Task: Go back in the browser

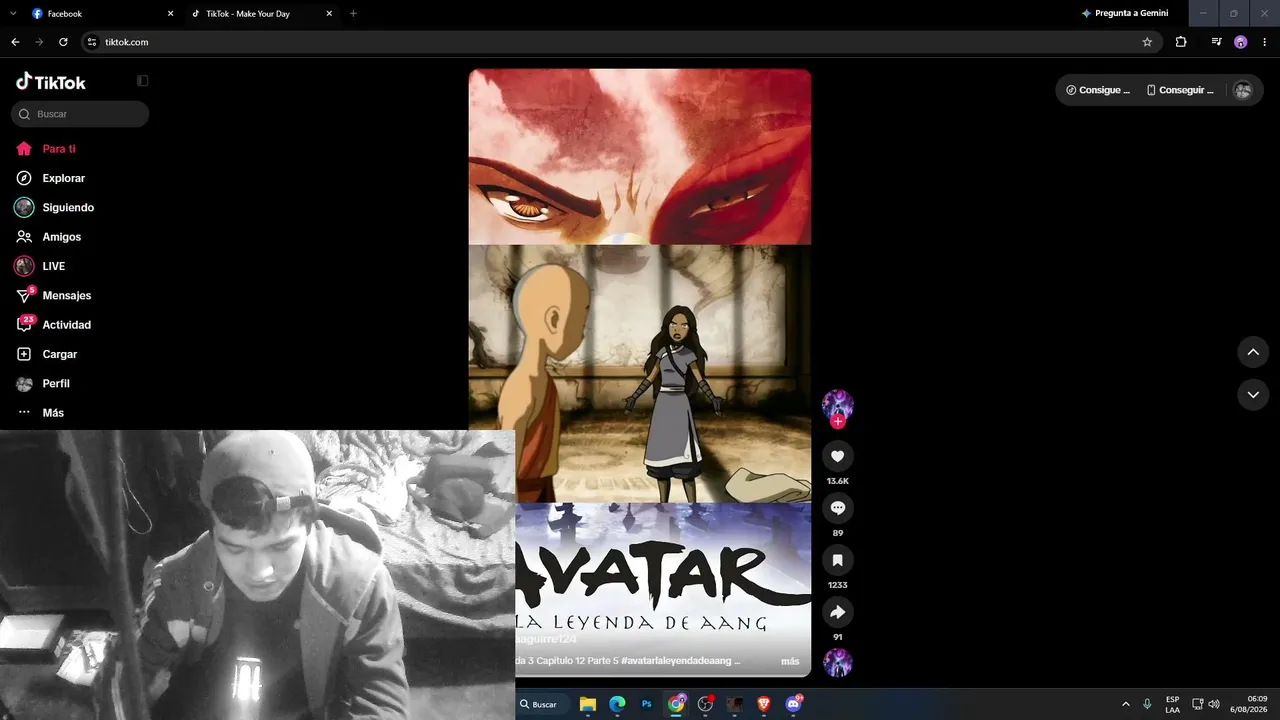Action: pos(15,42)
